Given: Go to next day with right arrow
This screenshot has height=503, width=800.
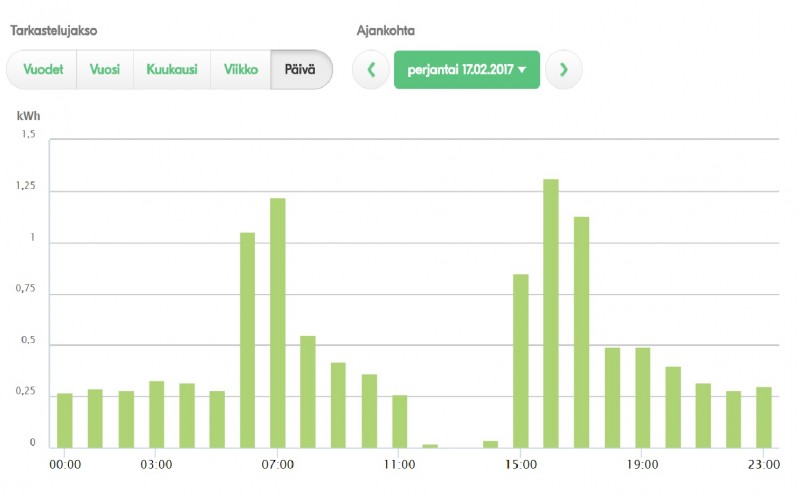Looking at the screenshot, I should (x=564, y=70).
